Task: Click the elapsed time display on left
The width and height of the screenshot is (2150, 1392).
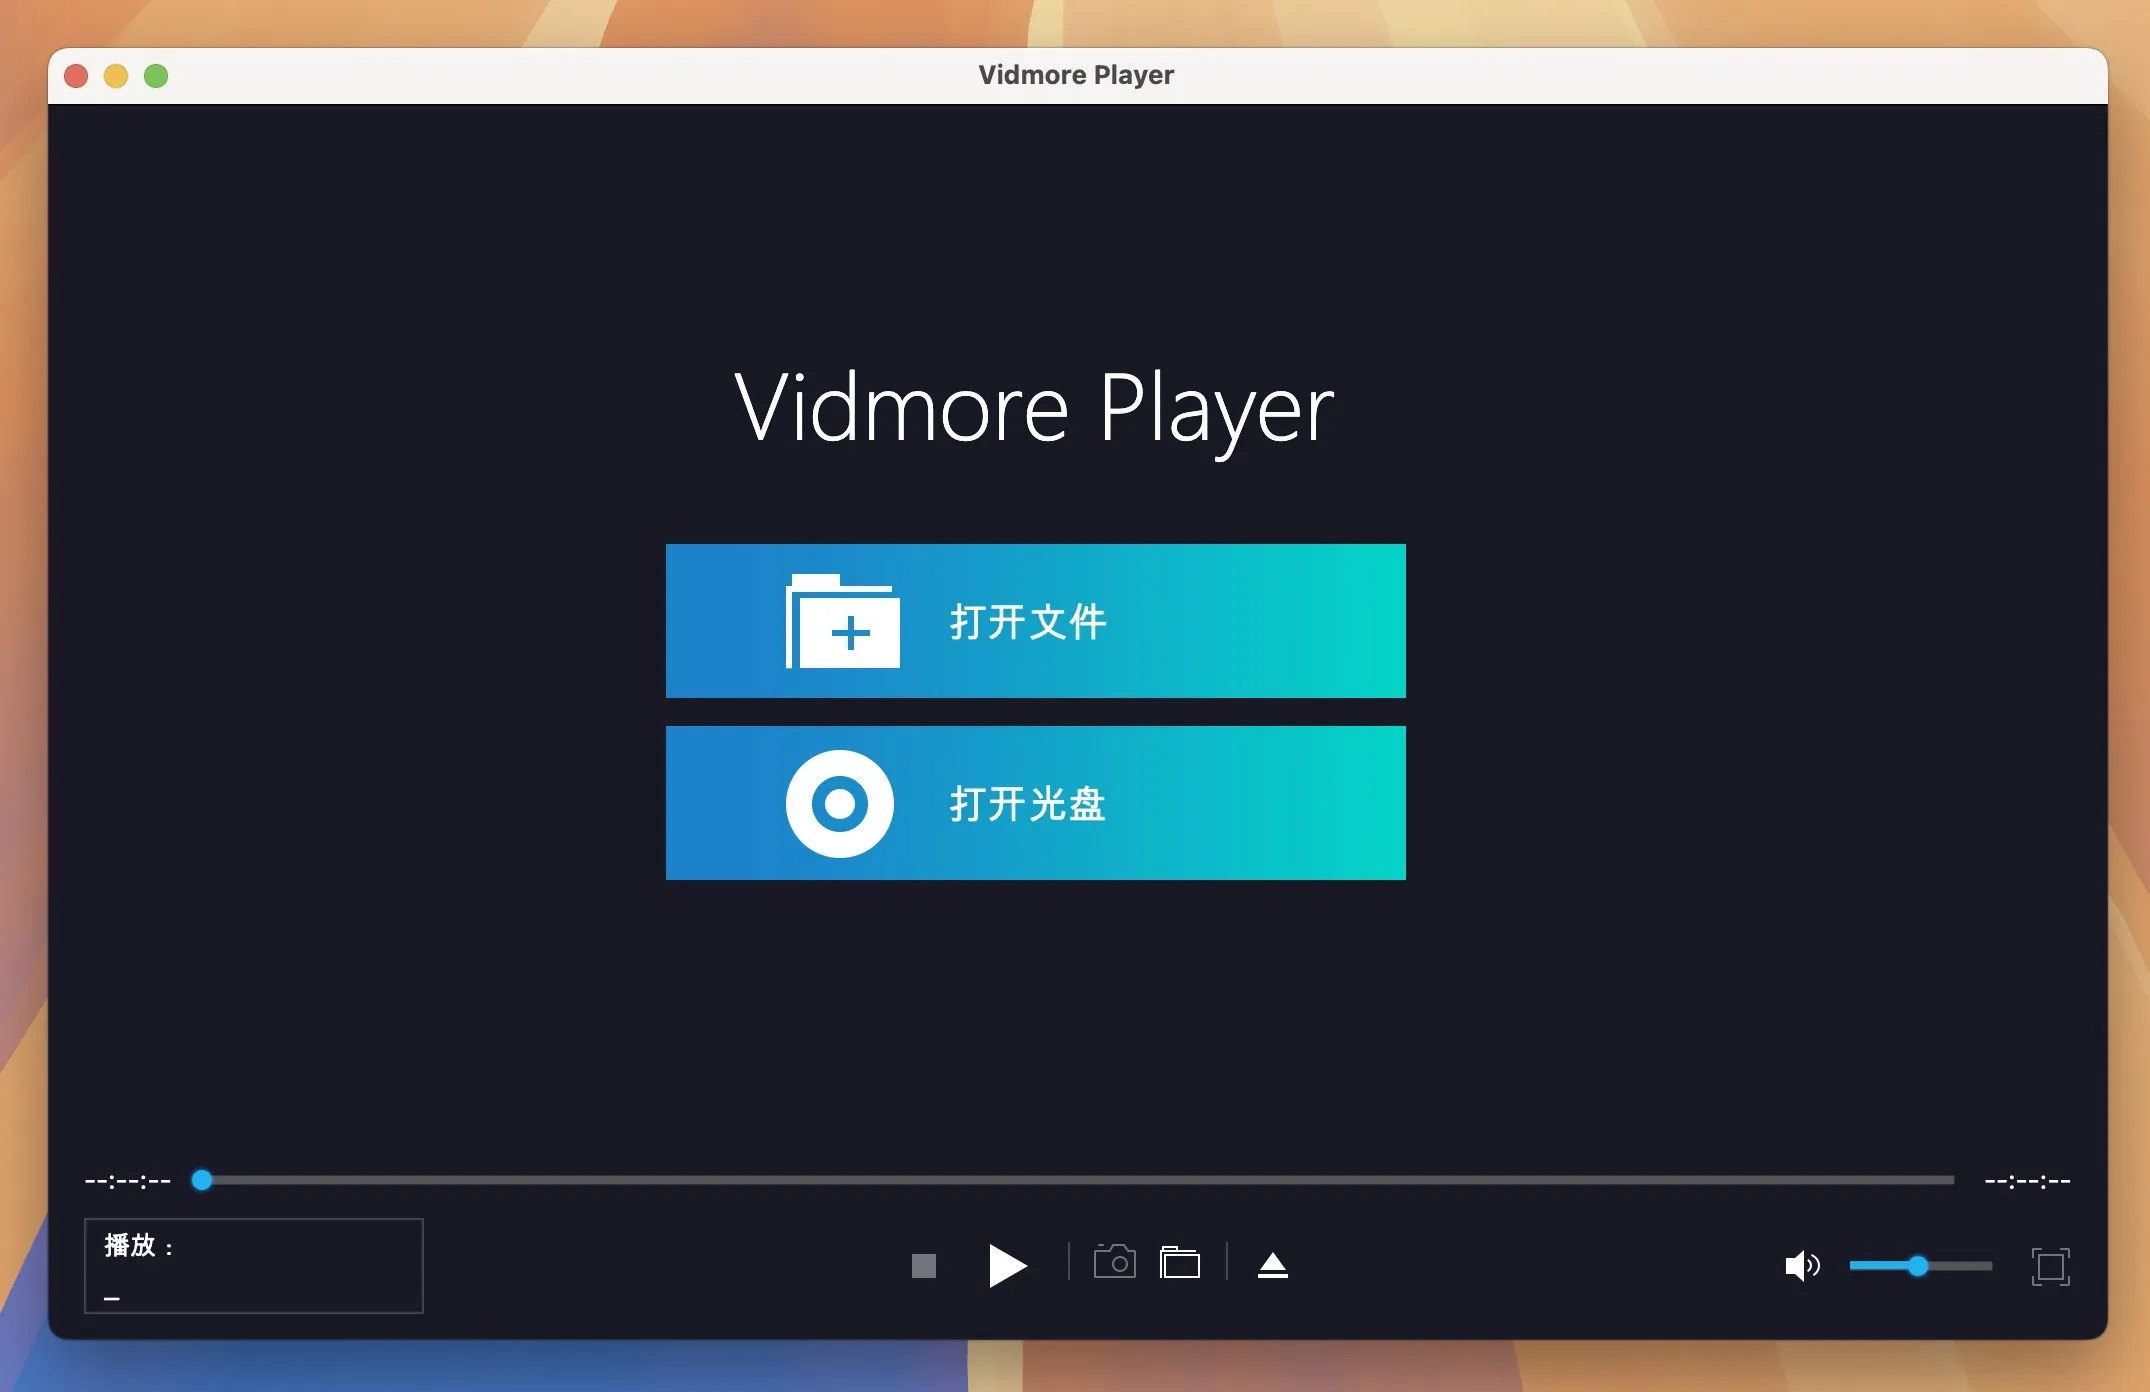Action: click(128, 1181)
